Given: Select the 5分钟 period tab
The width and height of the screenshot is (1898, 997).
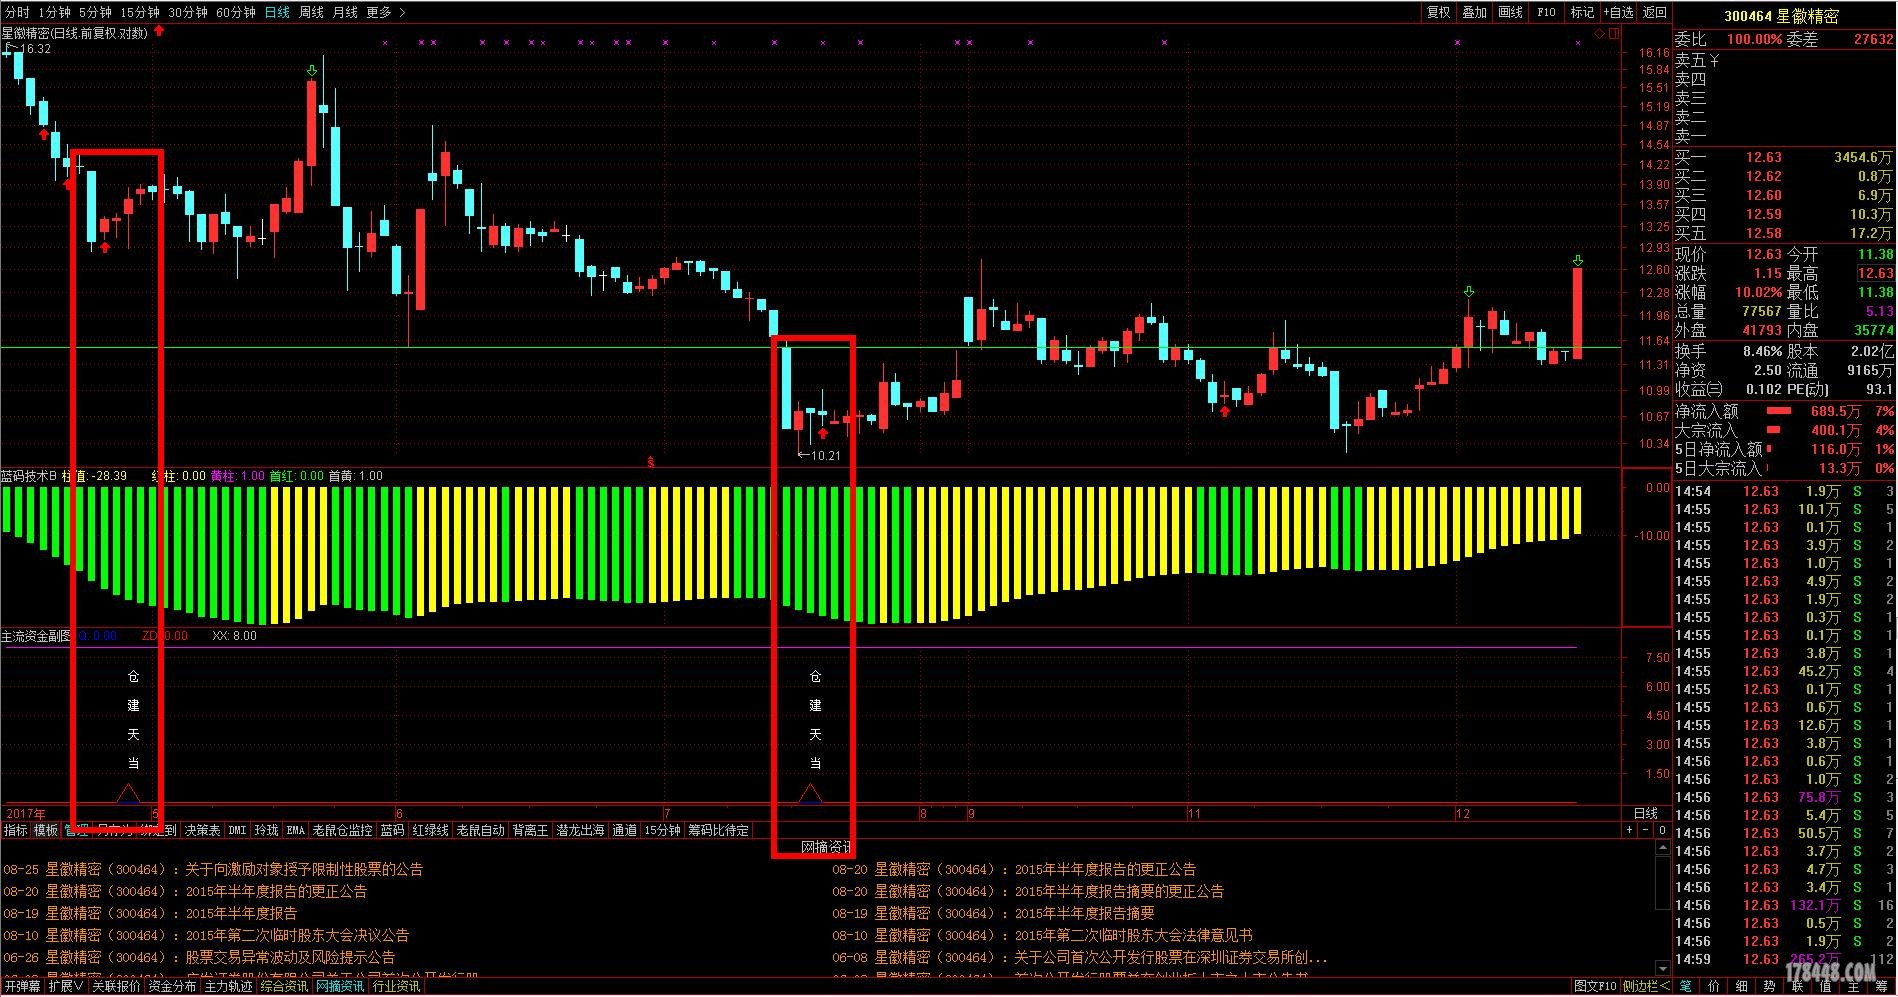Looking at the screenshot, I should point(95,12).
